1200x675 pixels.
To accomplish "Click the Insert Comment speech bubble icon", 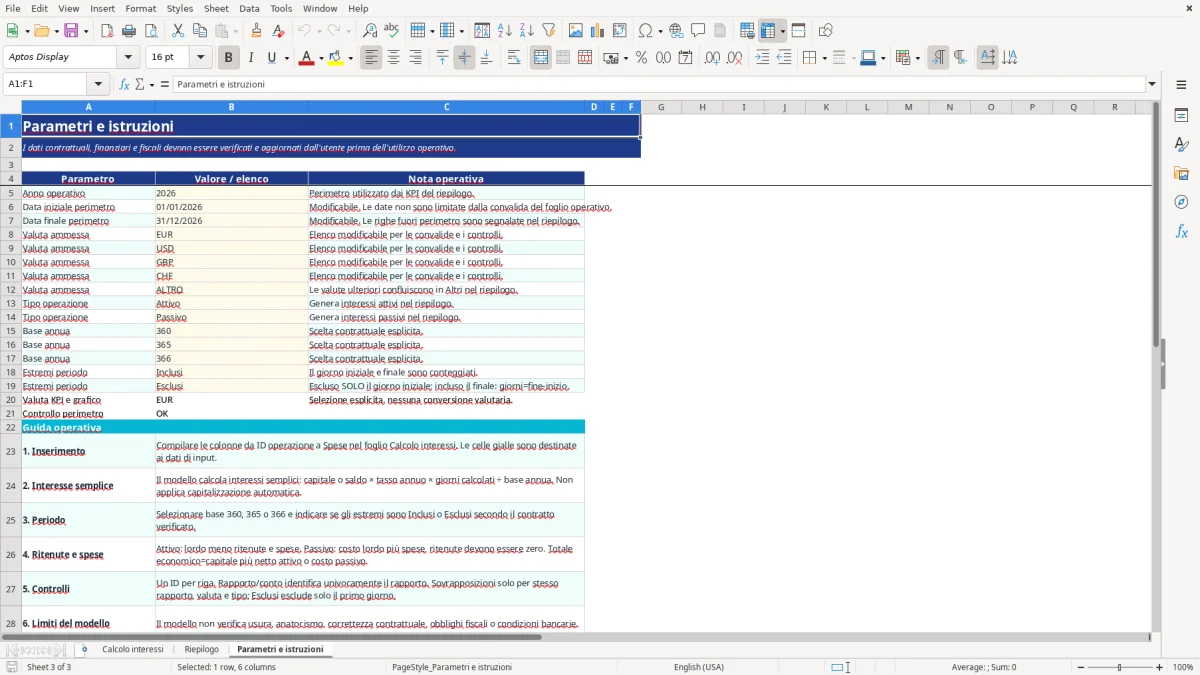I will [698, 31].
